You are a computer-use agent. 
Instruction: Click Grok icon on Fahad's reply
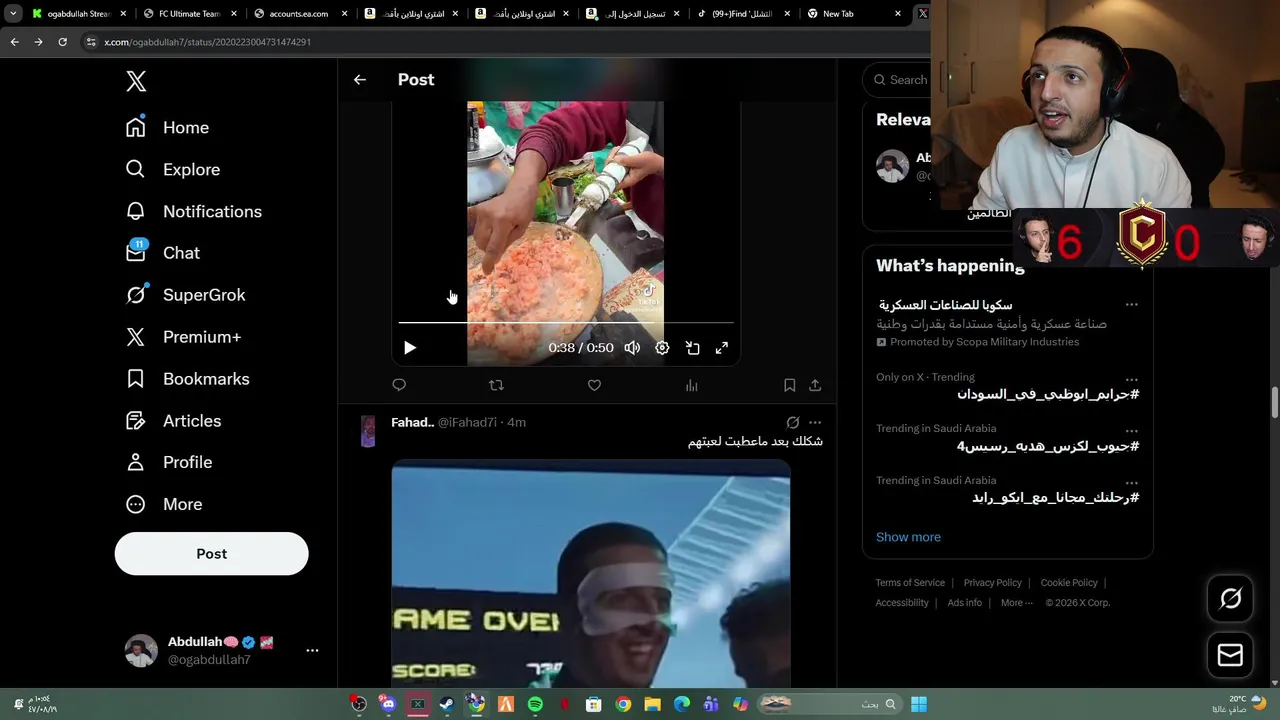tap(792, 422)
